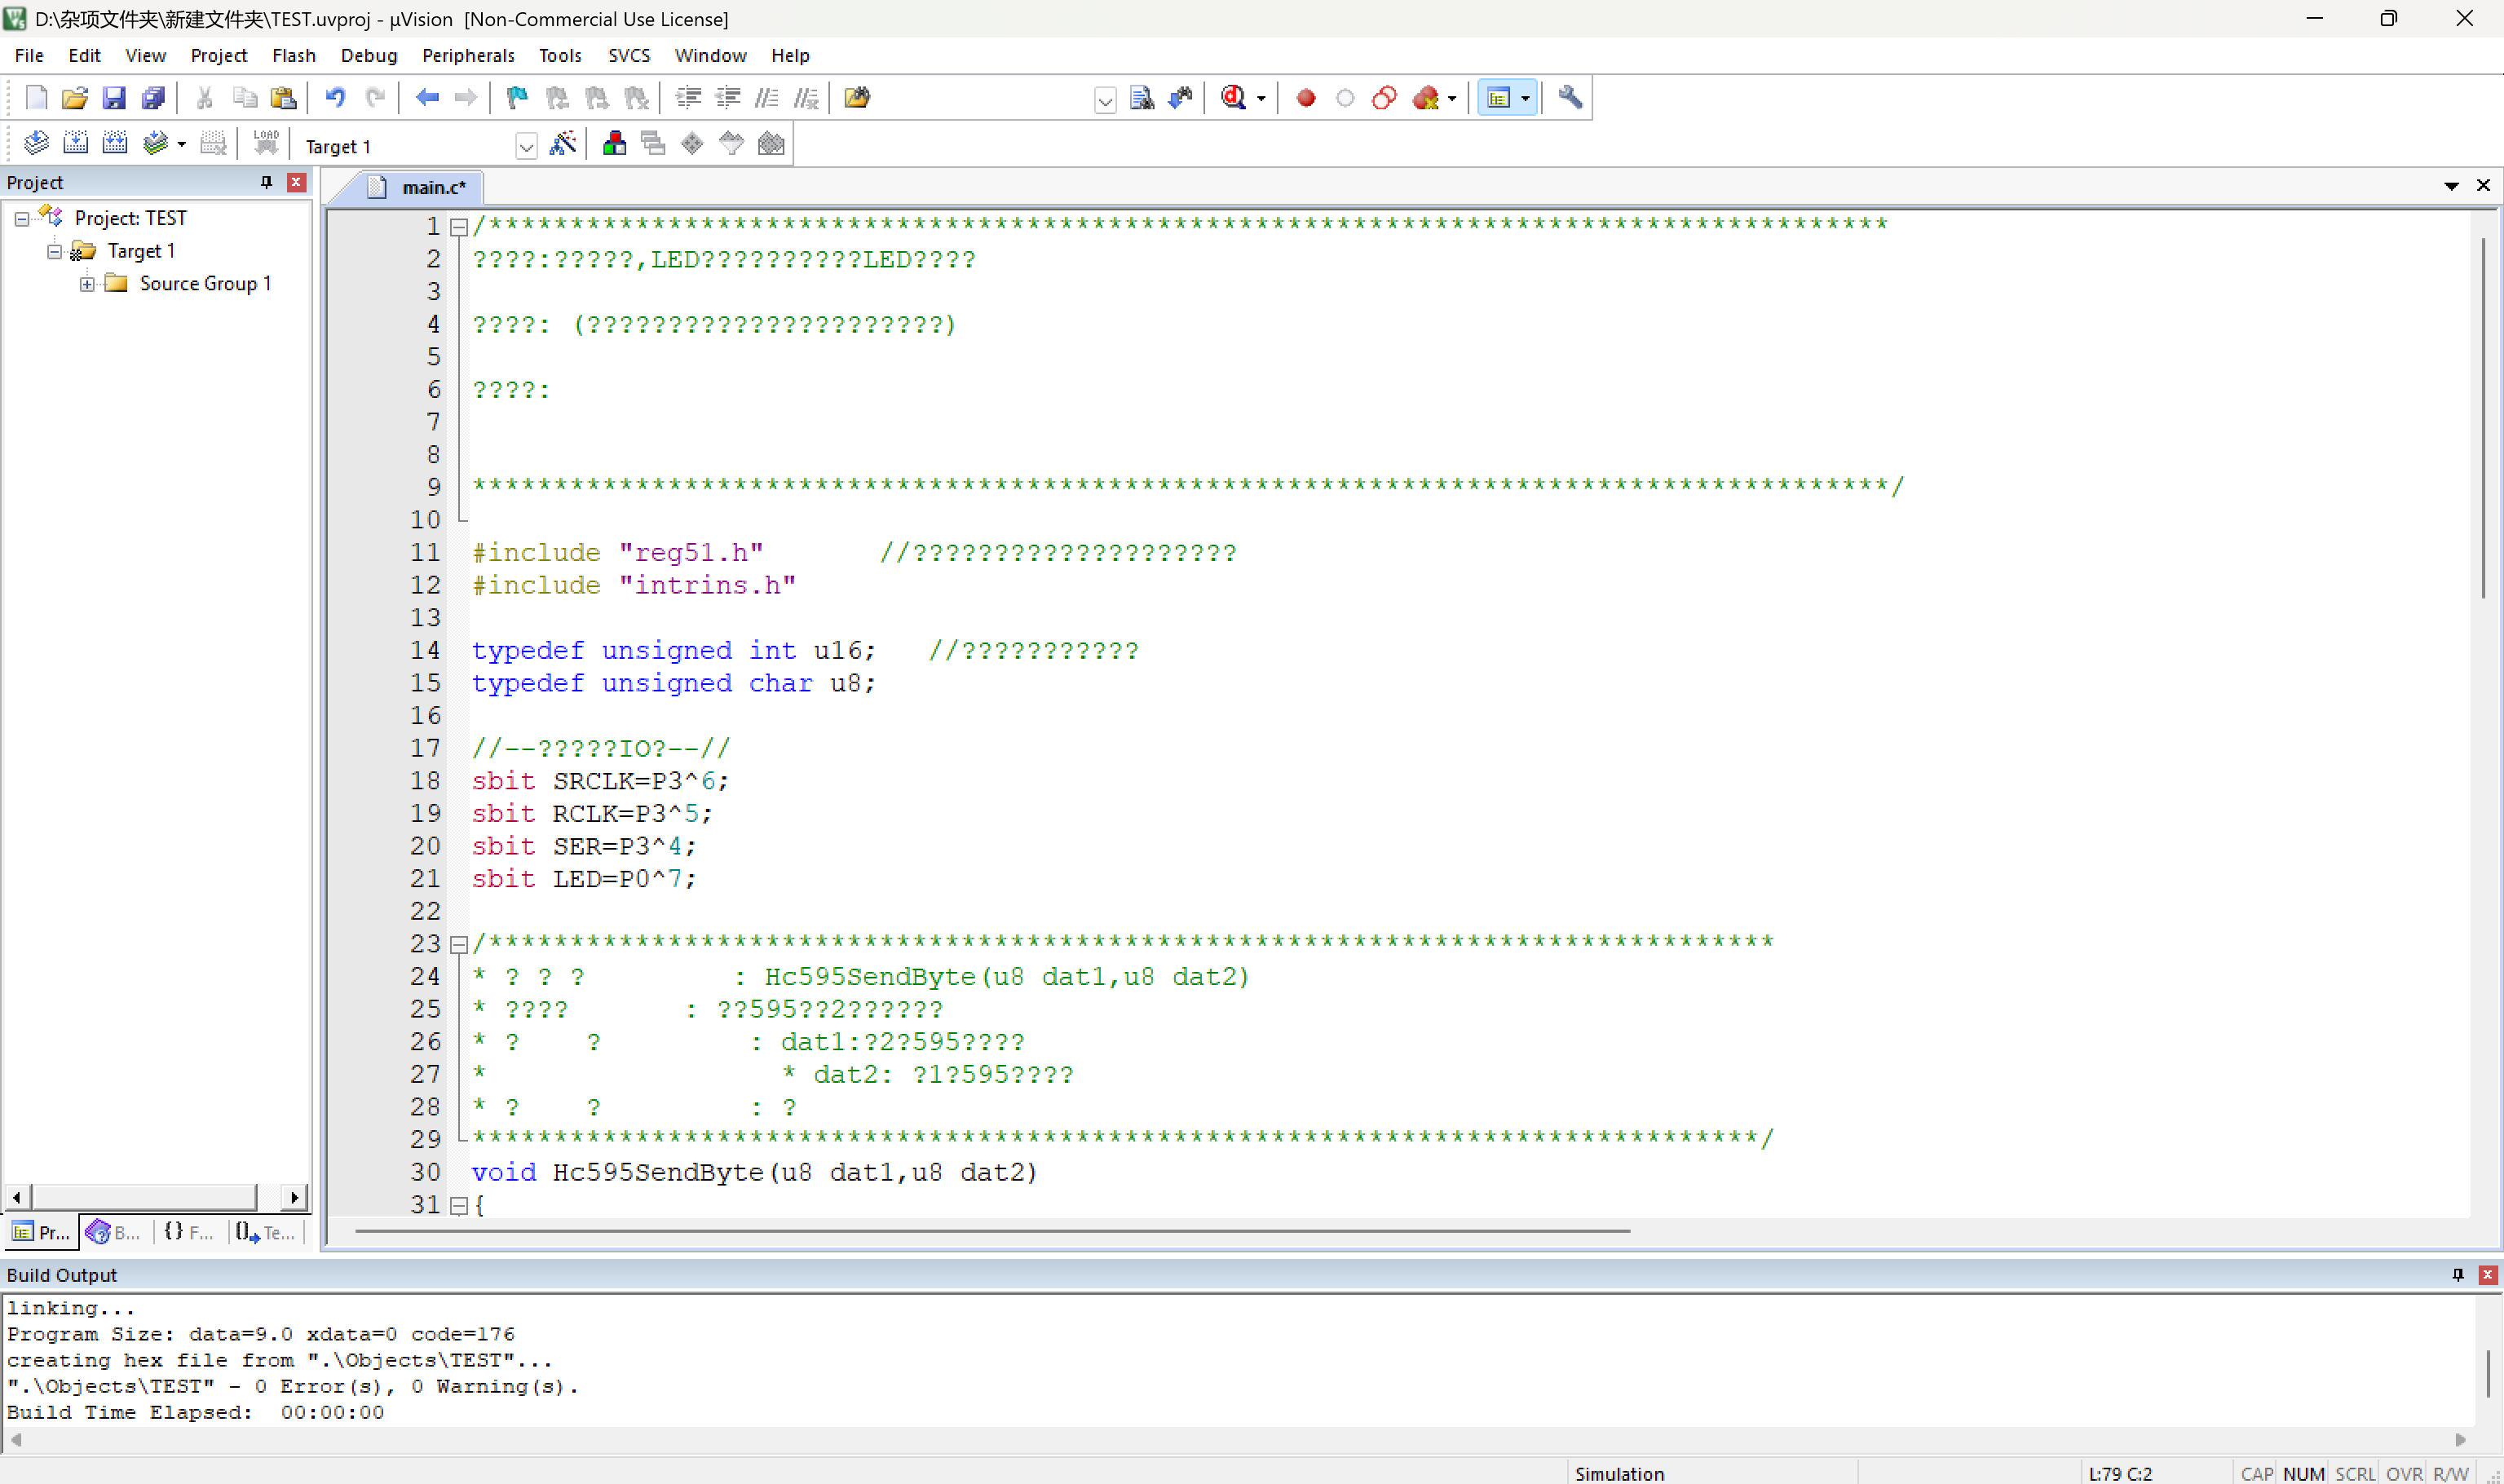Click the Project panel horizontal scrollbar
Viewport: 2504px width, 1484px height.
(145, 1197)
